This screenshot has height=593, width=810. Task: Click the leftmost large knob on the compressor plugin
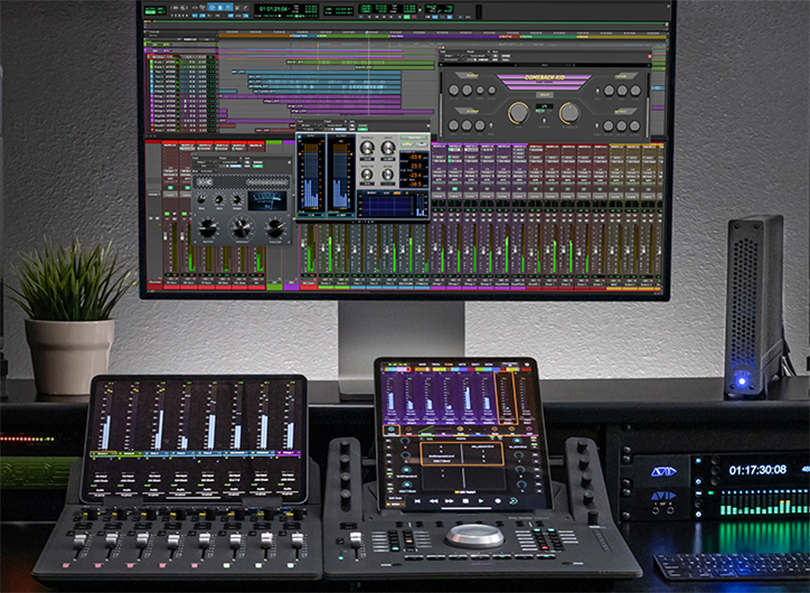208,228
